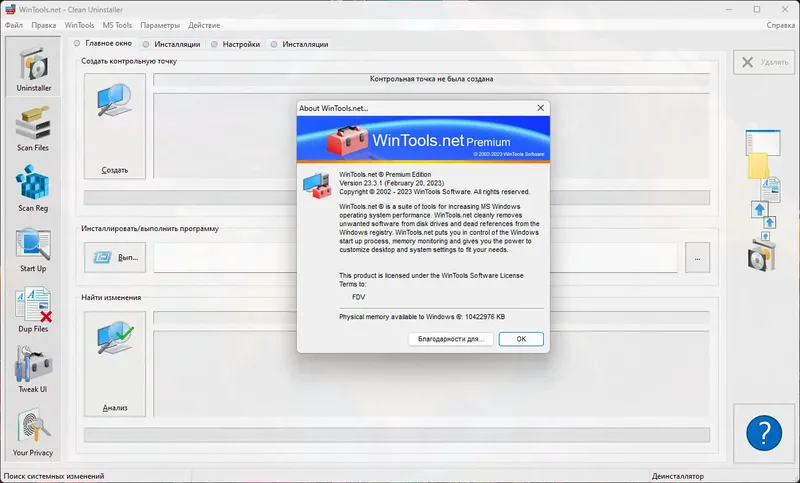Open the Dup Files tool
Image resolution: width=800 pixels, height=483 pixels.
click(x=33, y=310)
